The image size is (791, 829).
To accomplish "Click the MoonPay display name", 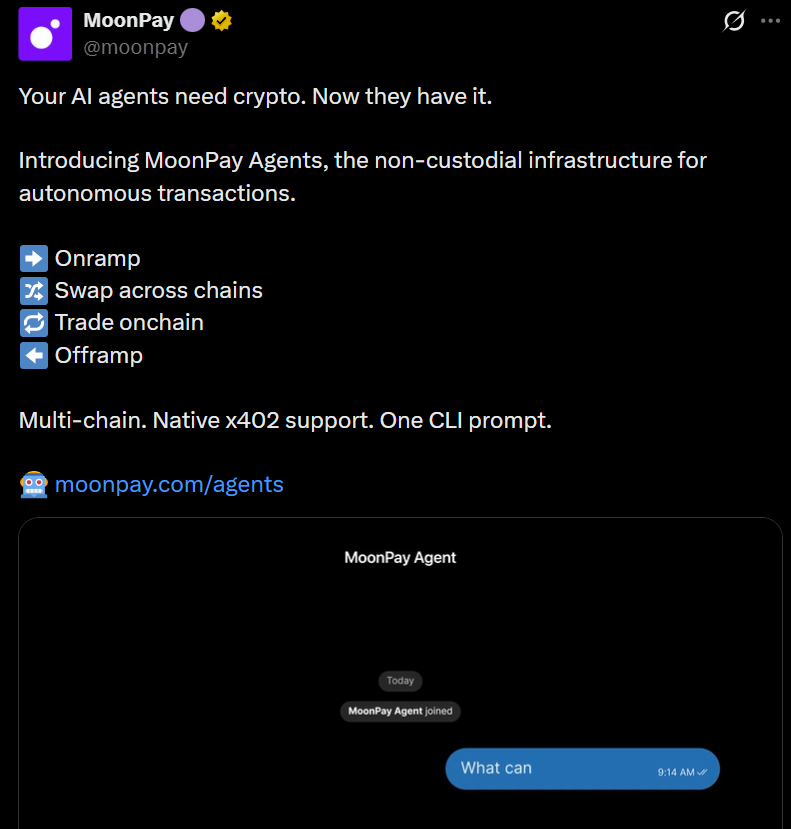I will coord(129,19).
